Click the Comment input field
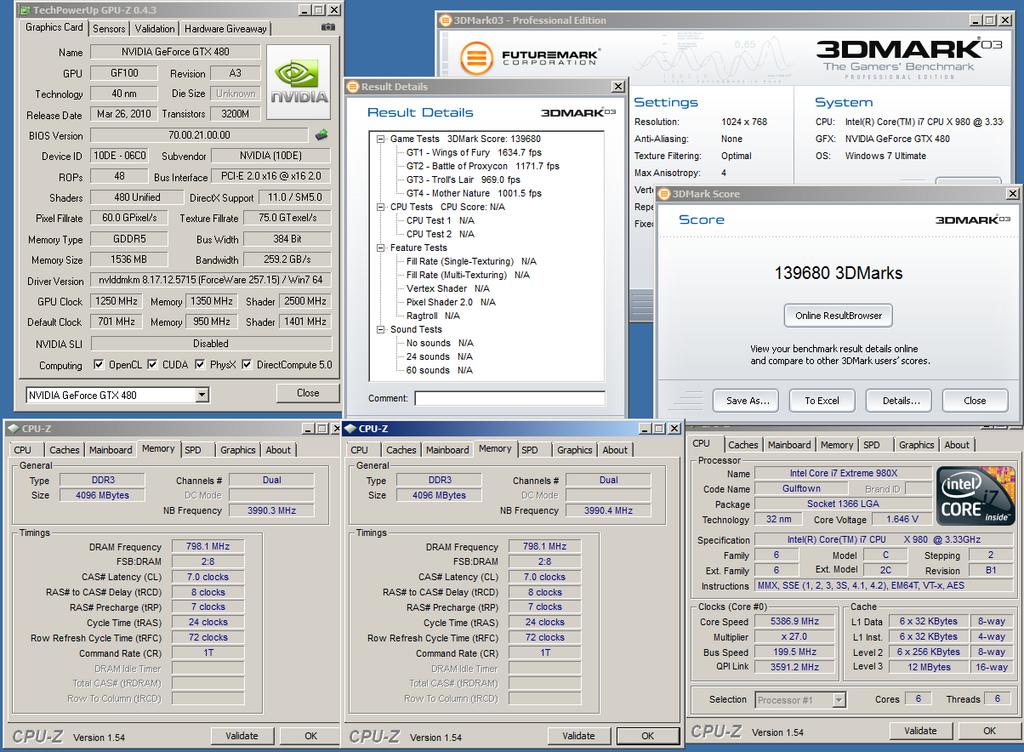Viewport: 1024px width, 752px height. click(x=509, y=398)
